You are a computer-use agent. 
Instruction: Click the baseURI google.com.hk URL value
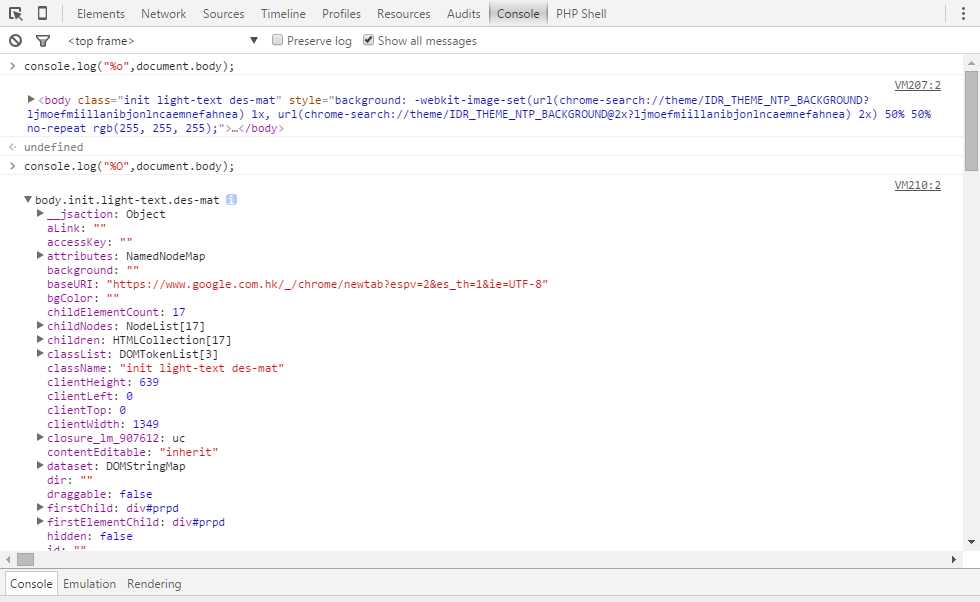point(328,284)
